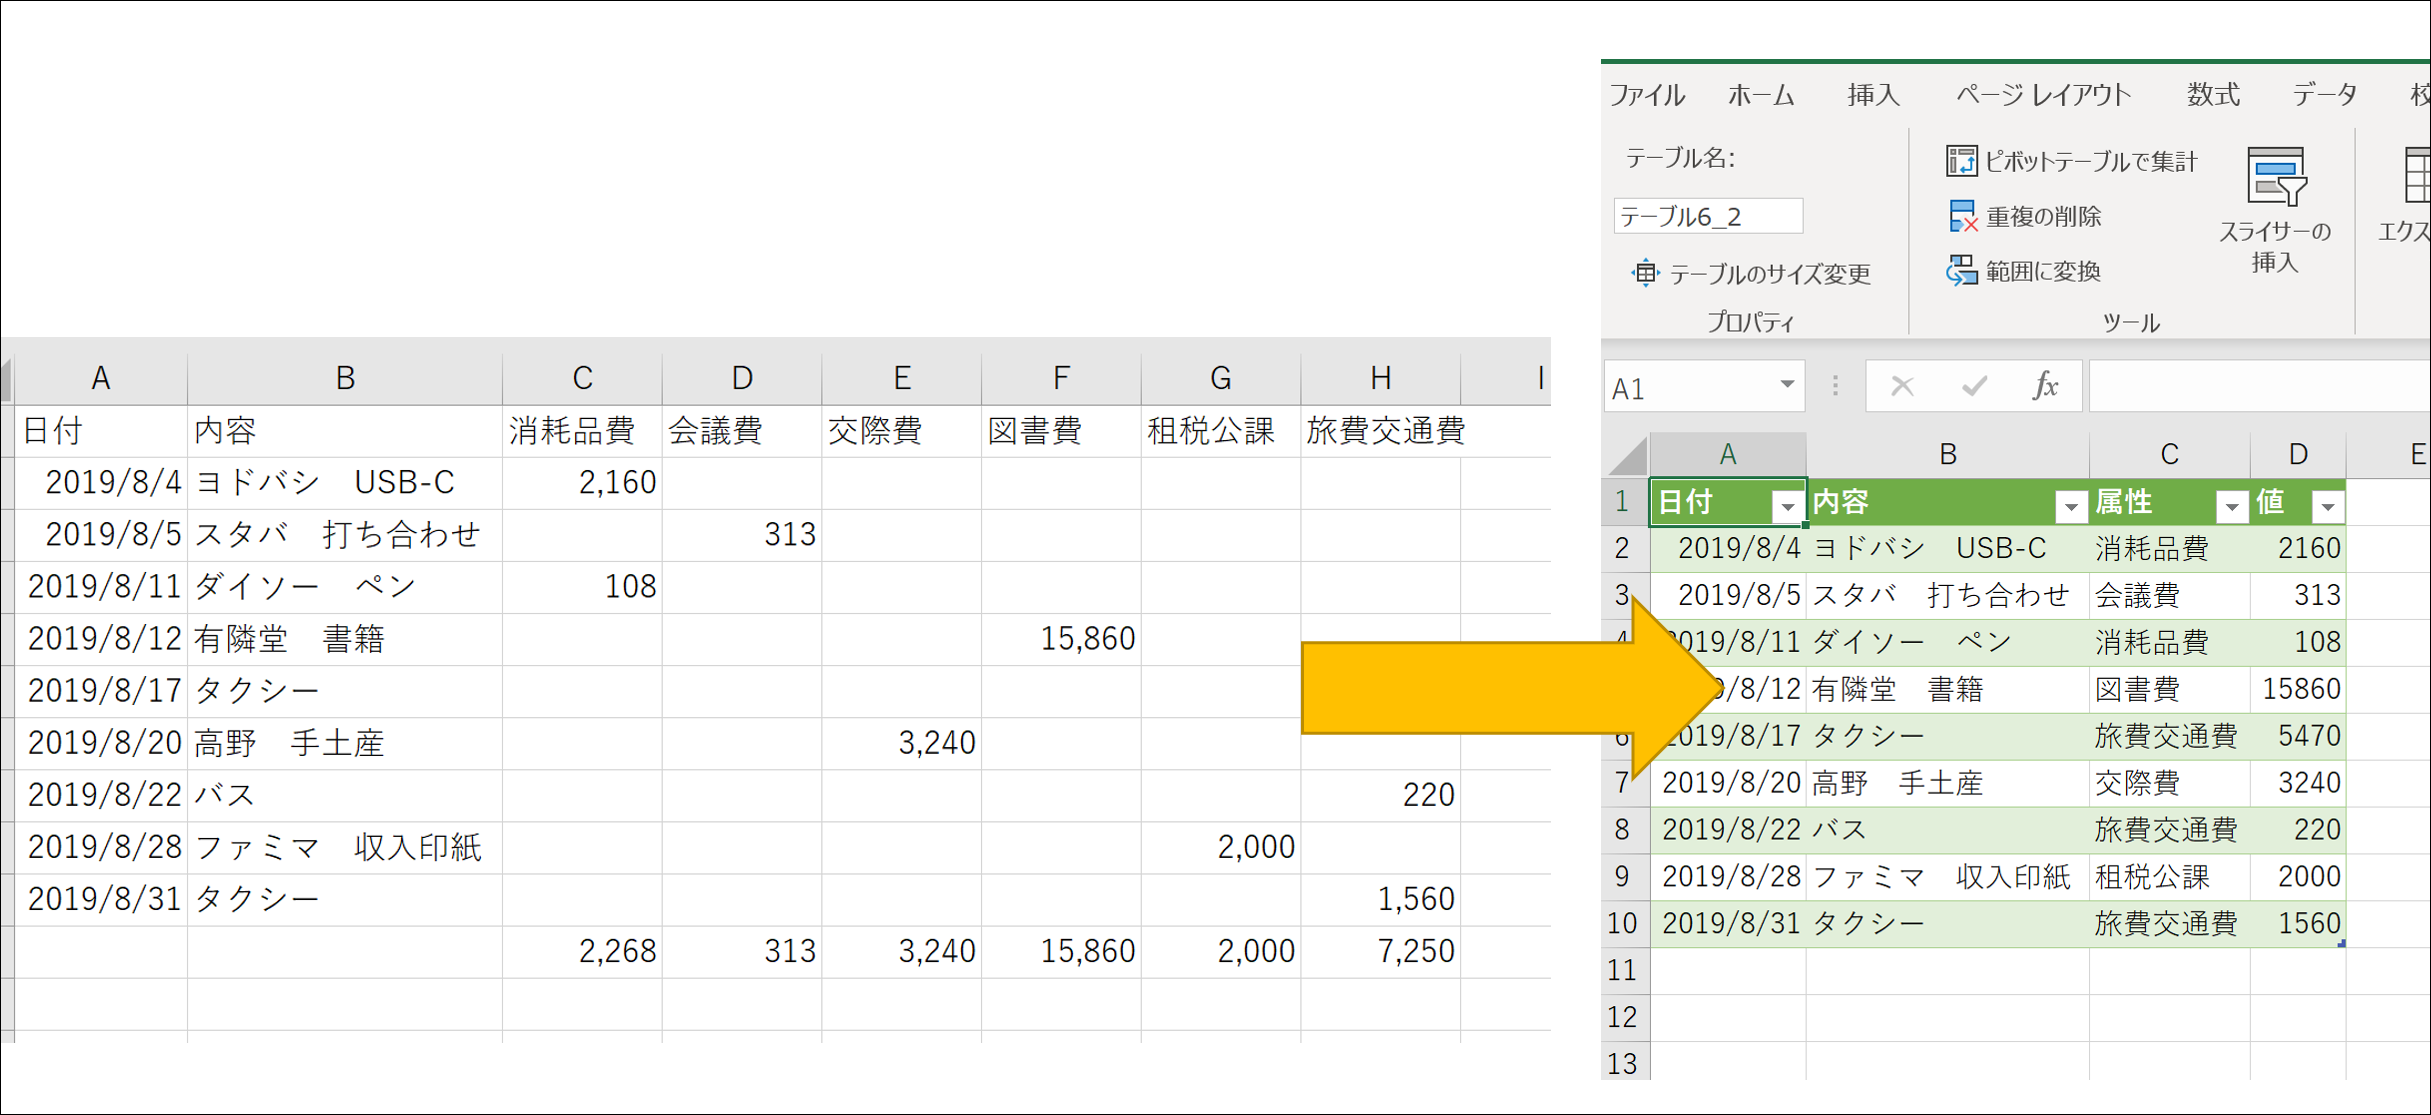The width and height of the screenshot is (2431, 1115).
Task: Switch to the ホーム tab
Action: [1761, 95]
